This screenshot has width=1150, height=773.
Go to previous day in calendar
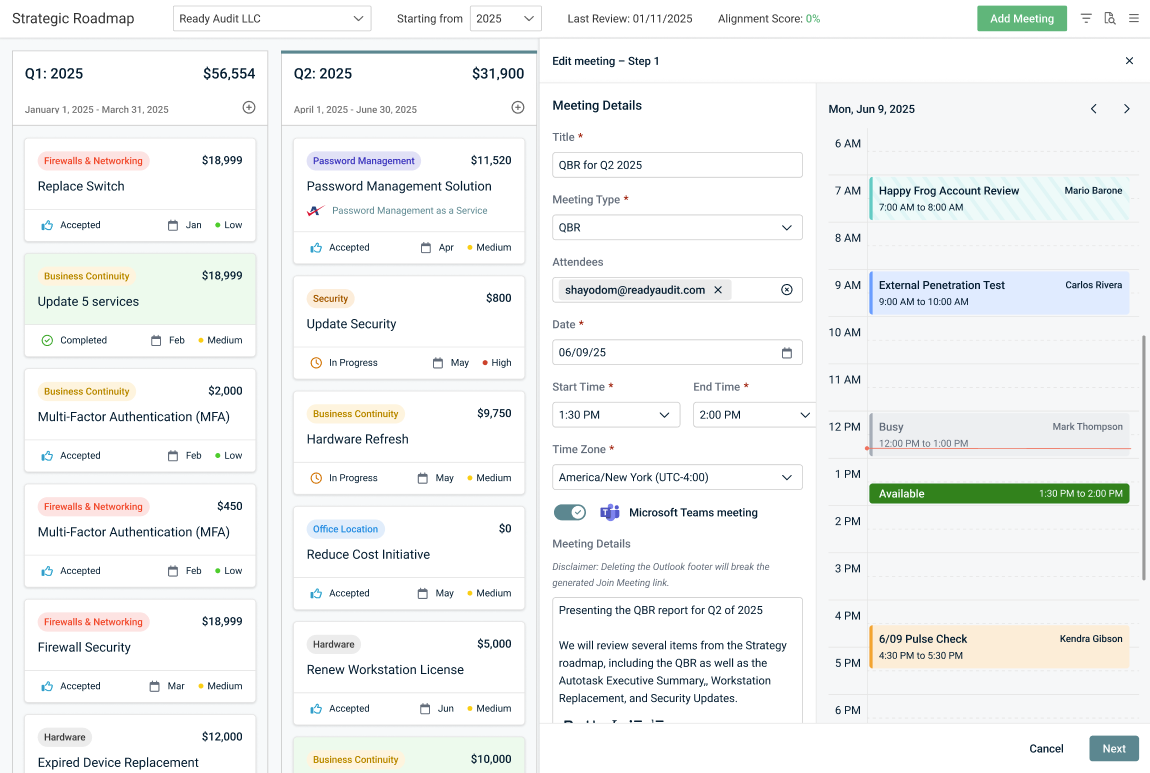[1094, 109]
